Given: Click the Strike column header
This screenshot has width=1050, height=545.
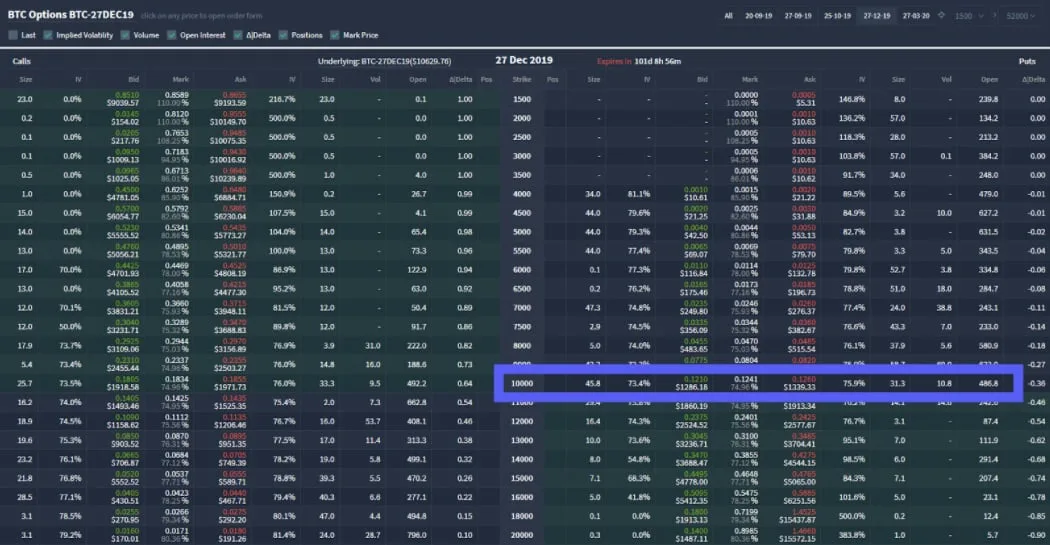Looking at the screenshot, I should tap(522, 80).
